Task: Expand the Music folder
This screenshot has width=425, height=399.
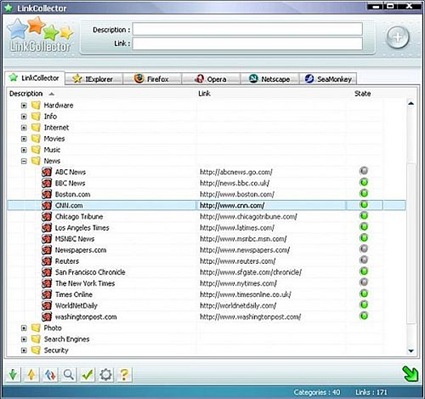Action: click(x=24, y=150)
